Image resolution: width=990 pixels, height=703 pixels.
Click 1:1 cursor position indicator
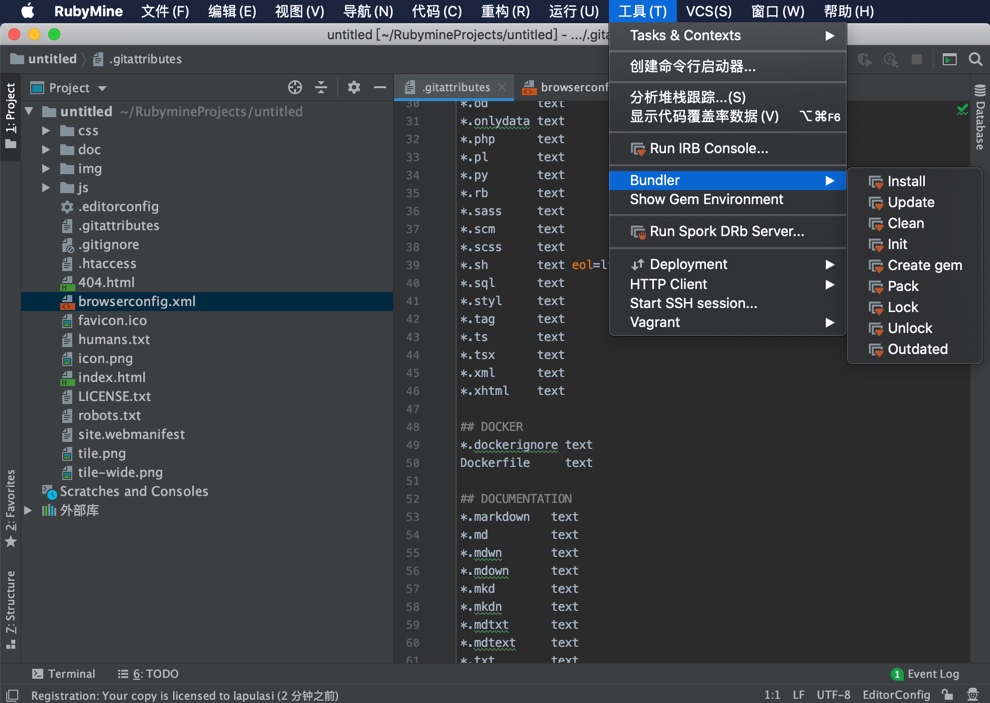tap(772, 694)
